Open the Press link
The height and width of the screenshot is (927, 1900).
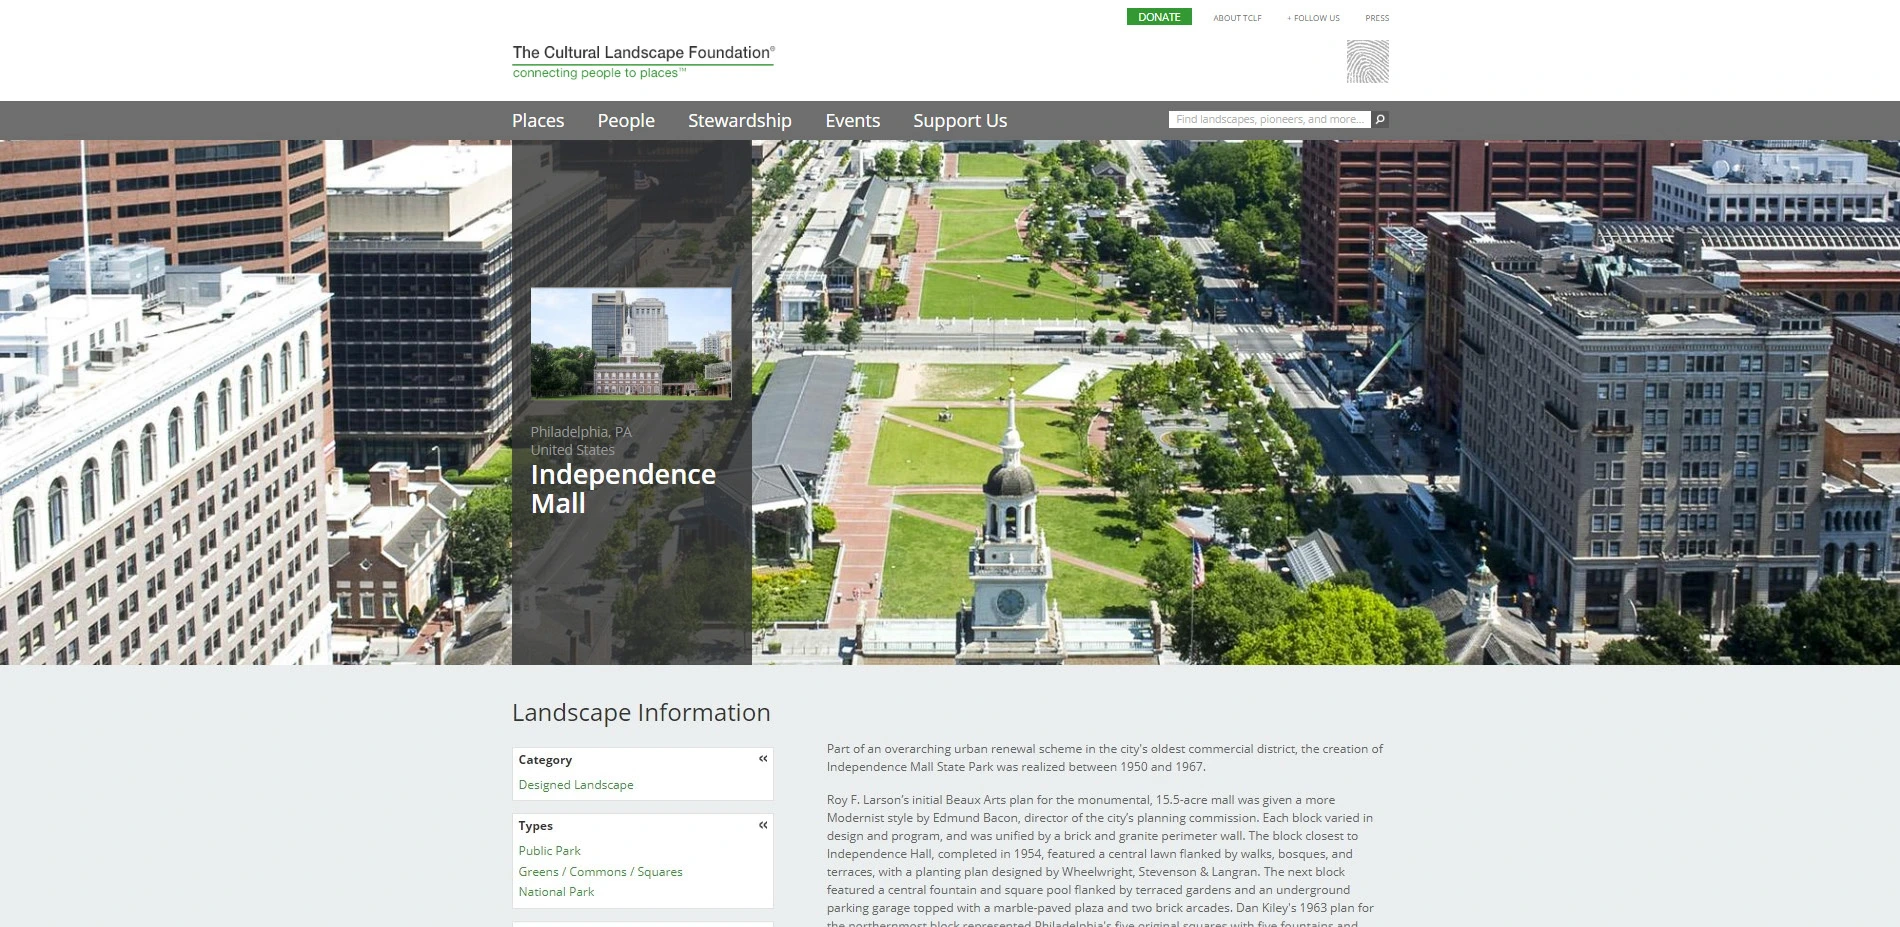pyautogui.click(x=1377, y=18)
